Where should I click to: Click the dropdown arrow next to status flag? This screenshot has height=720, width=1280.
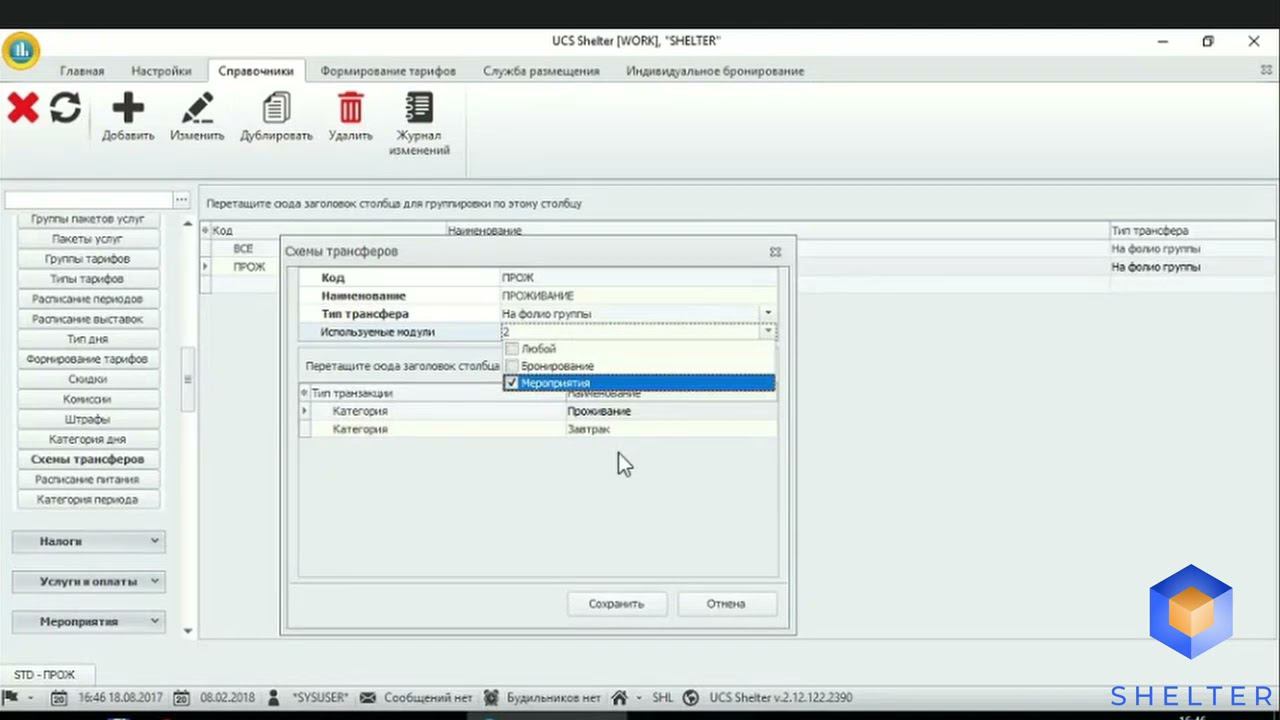coord(31,698)
